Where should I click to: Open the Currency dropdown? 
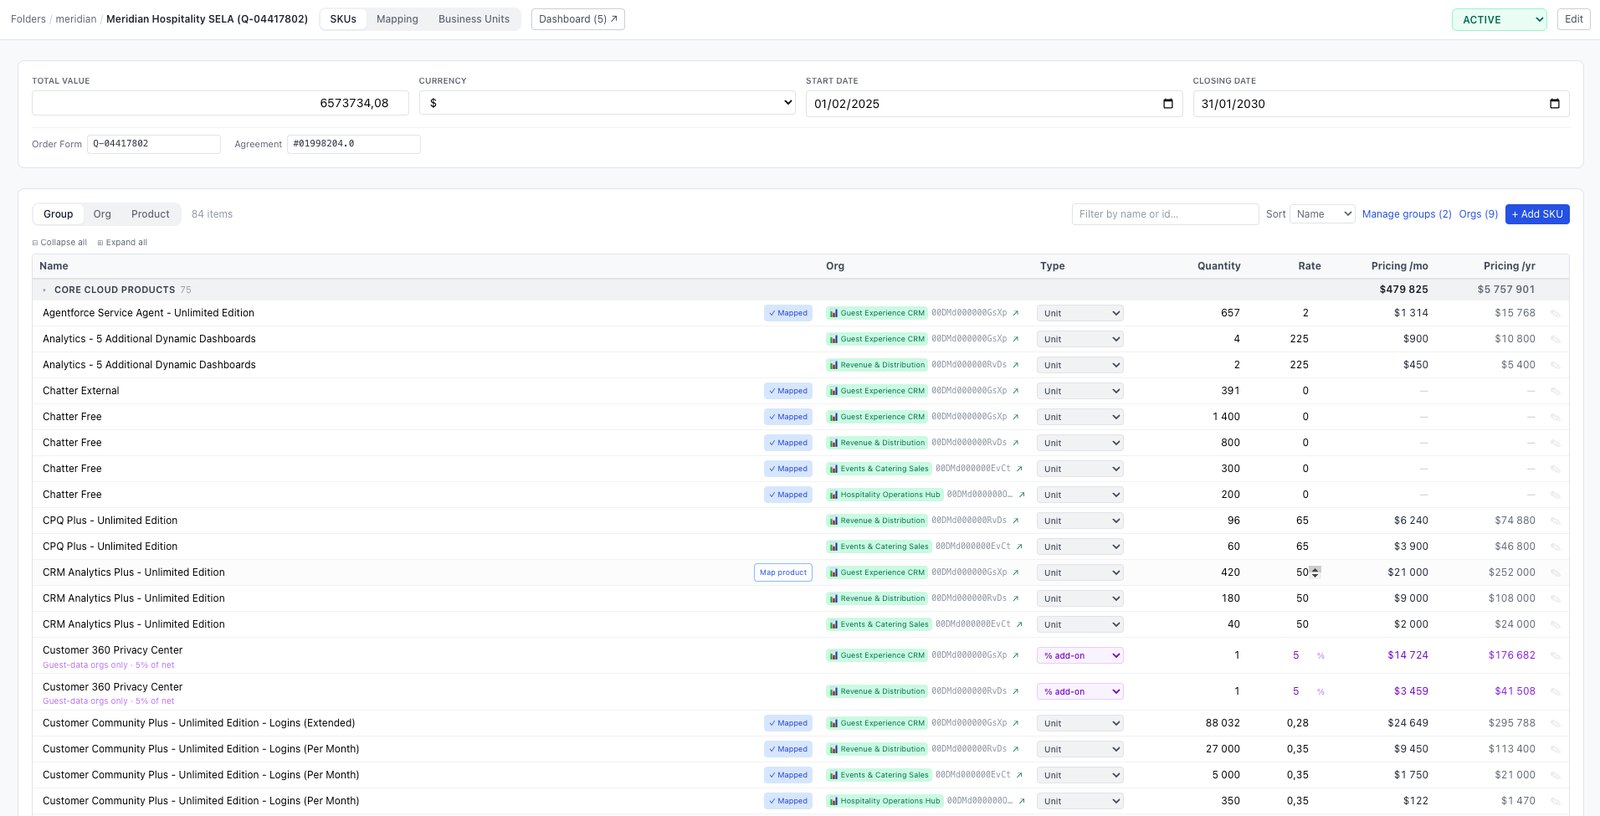click(607, 103)
